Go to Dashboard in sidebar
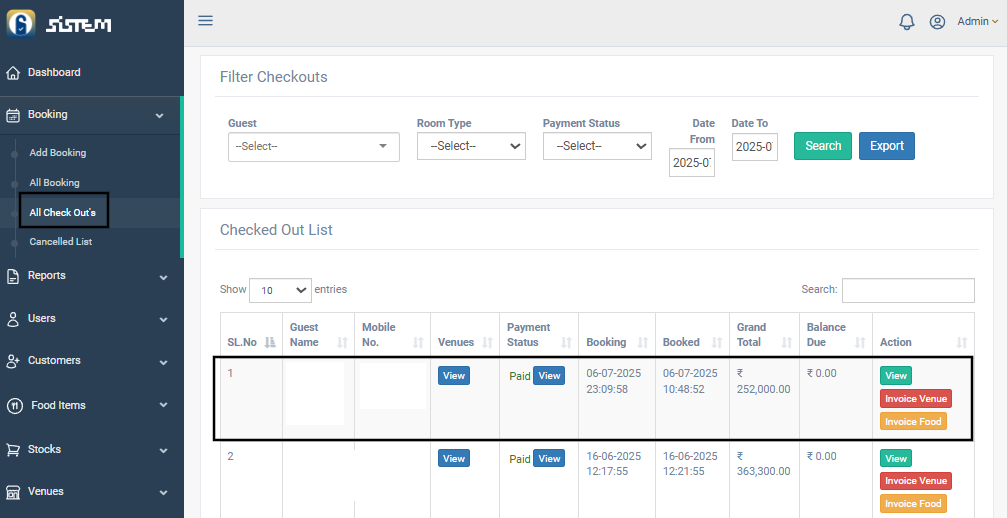Image resolution: width=1007 pixels, height=518 pixels. pyautogui.click(x=54, y=73)
